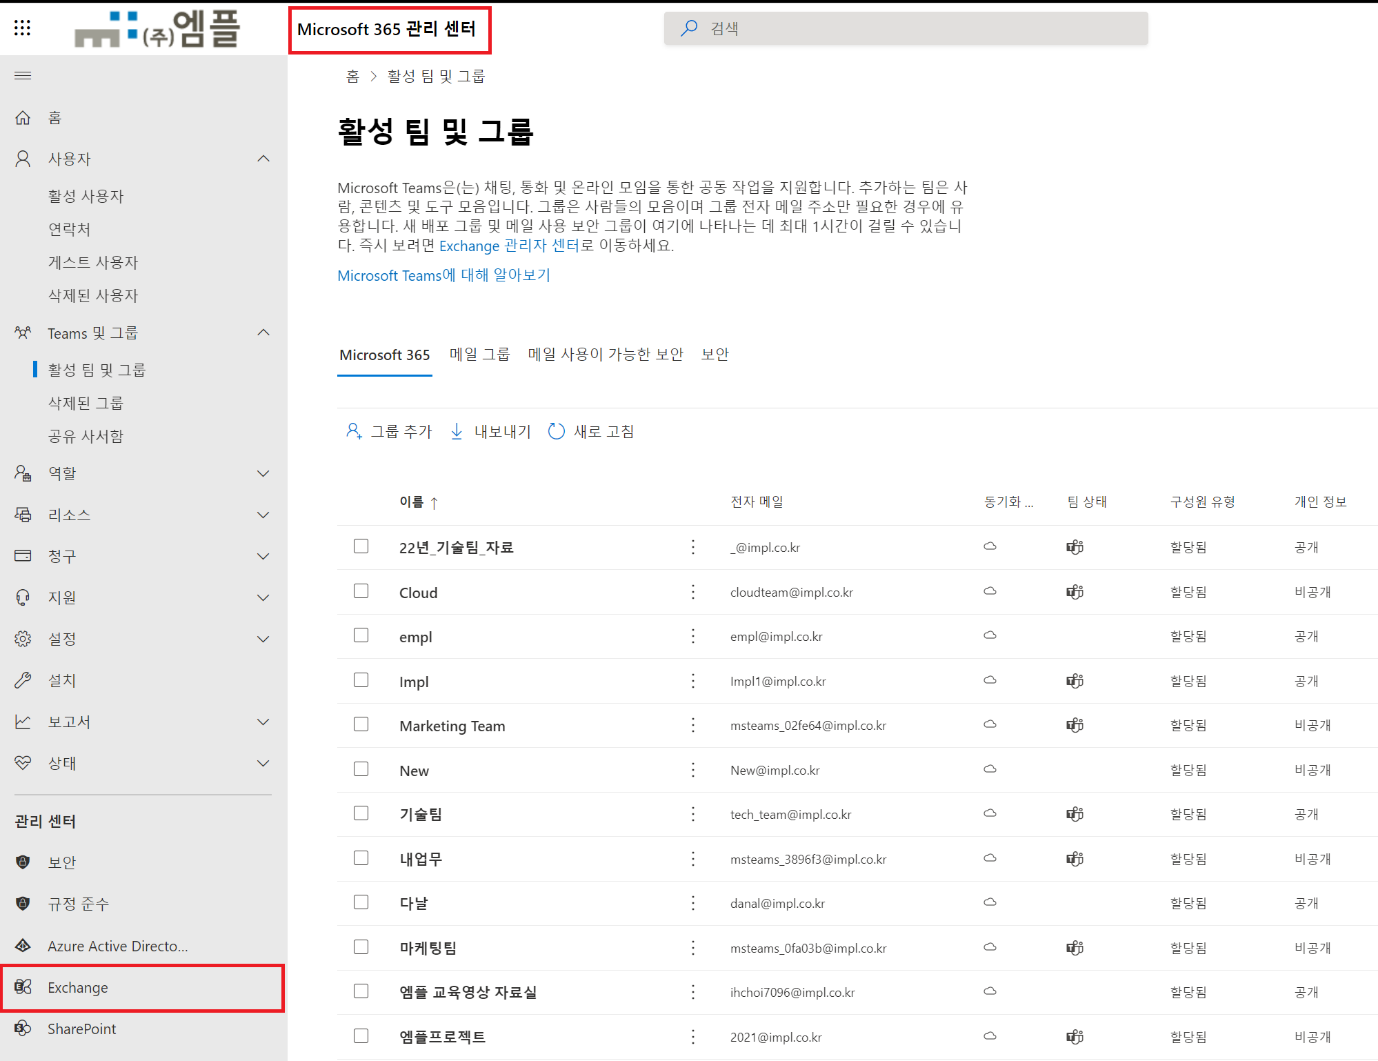
Task: Select checkbox for 마케팅팀 group
Action: pyautogui.click(x=361, y=947)
